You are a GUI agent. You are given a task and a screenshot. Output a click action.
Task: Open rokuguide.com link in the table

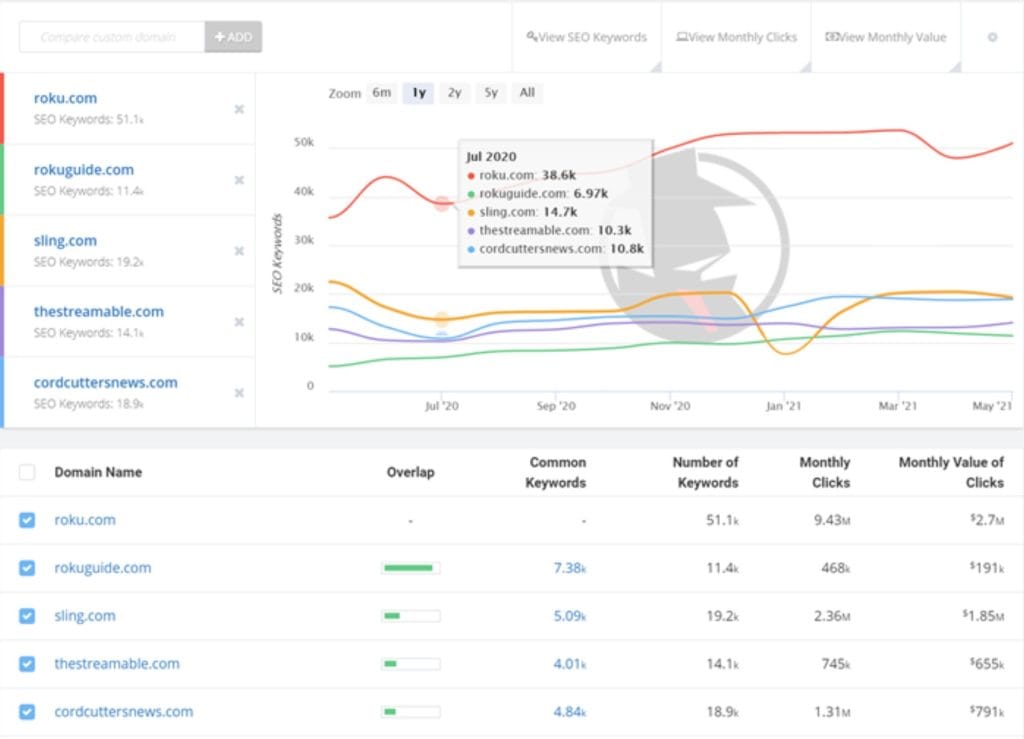click(x=103, y=568)
